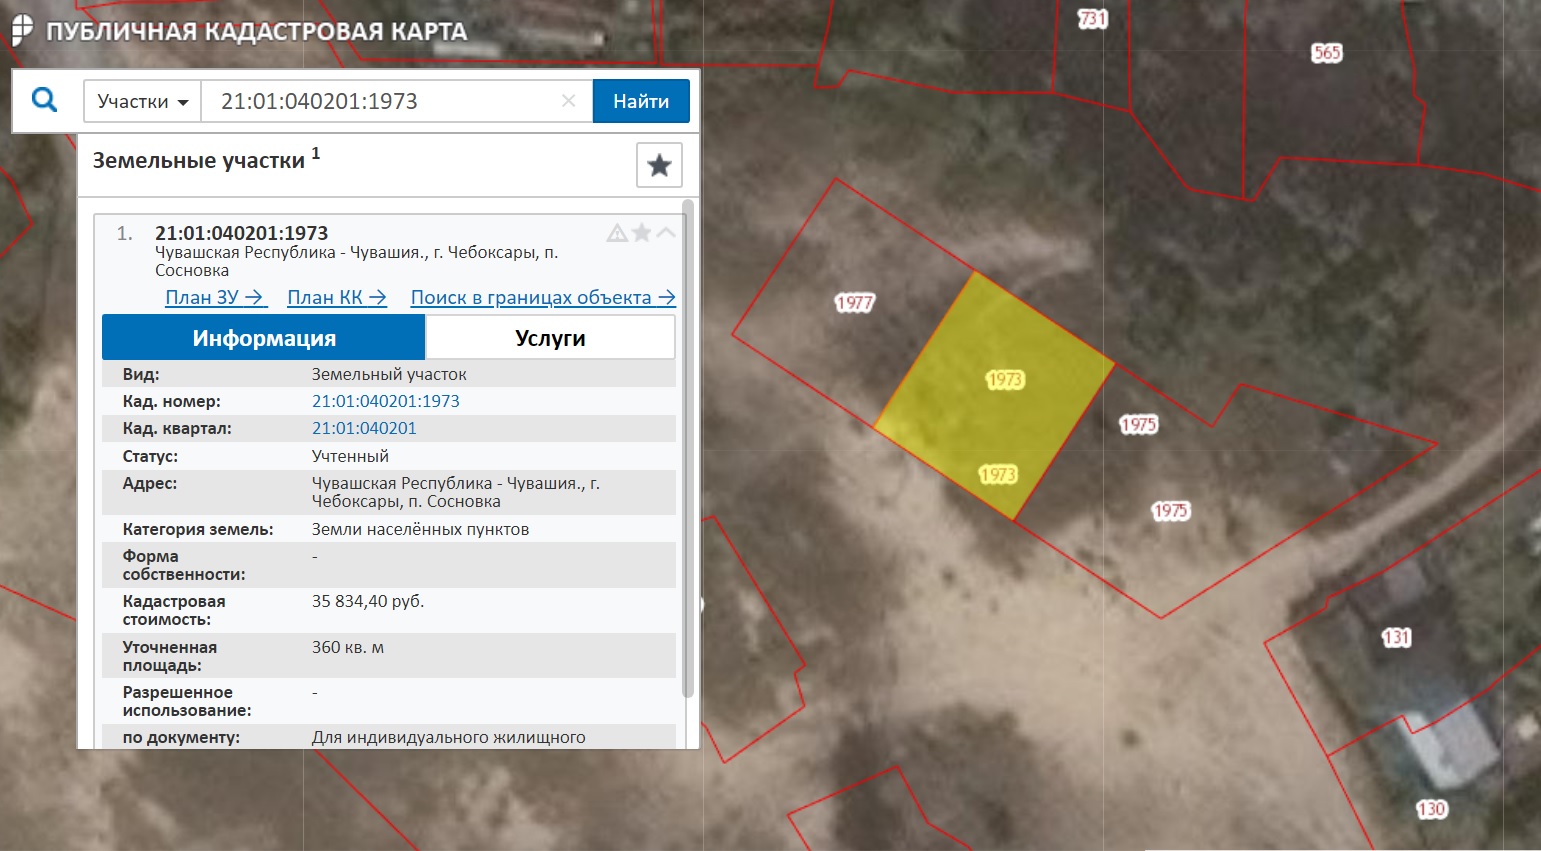Select parcel 1977 on the map
The height and width of the screenshot is (851, 1541).
[x=854, y=303]
